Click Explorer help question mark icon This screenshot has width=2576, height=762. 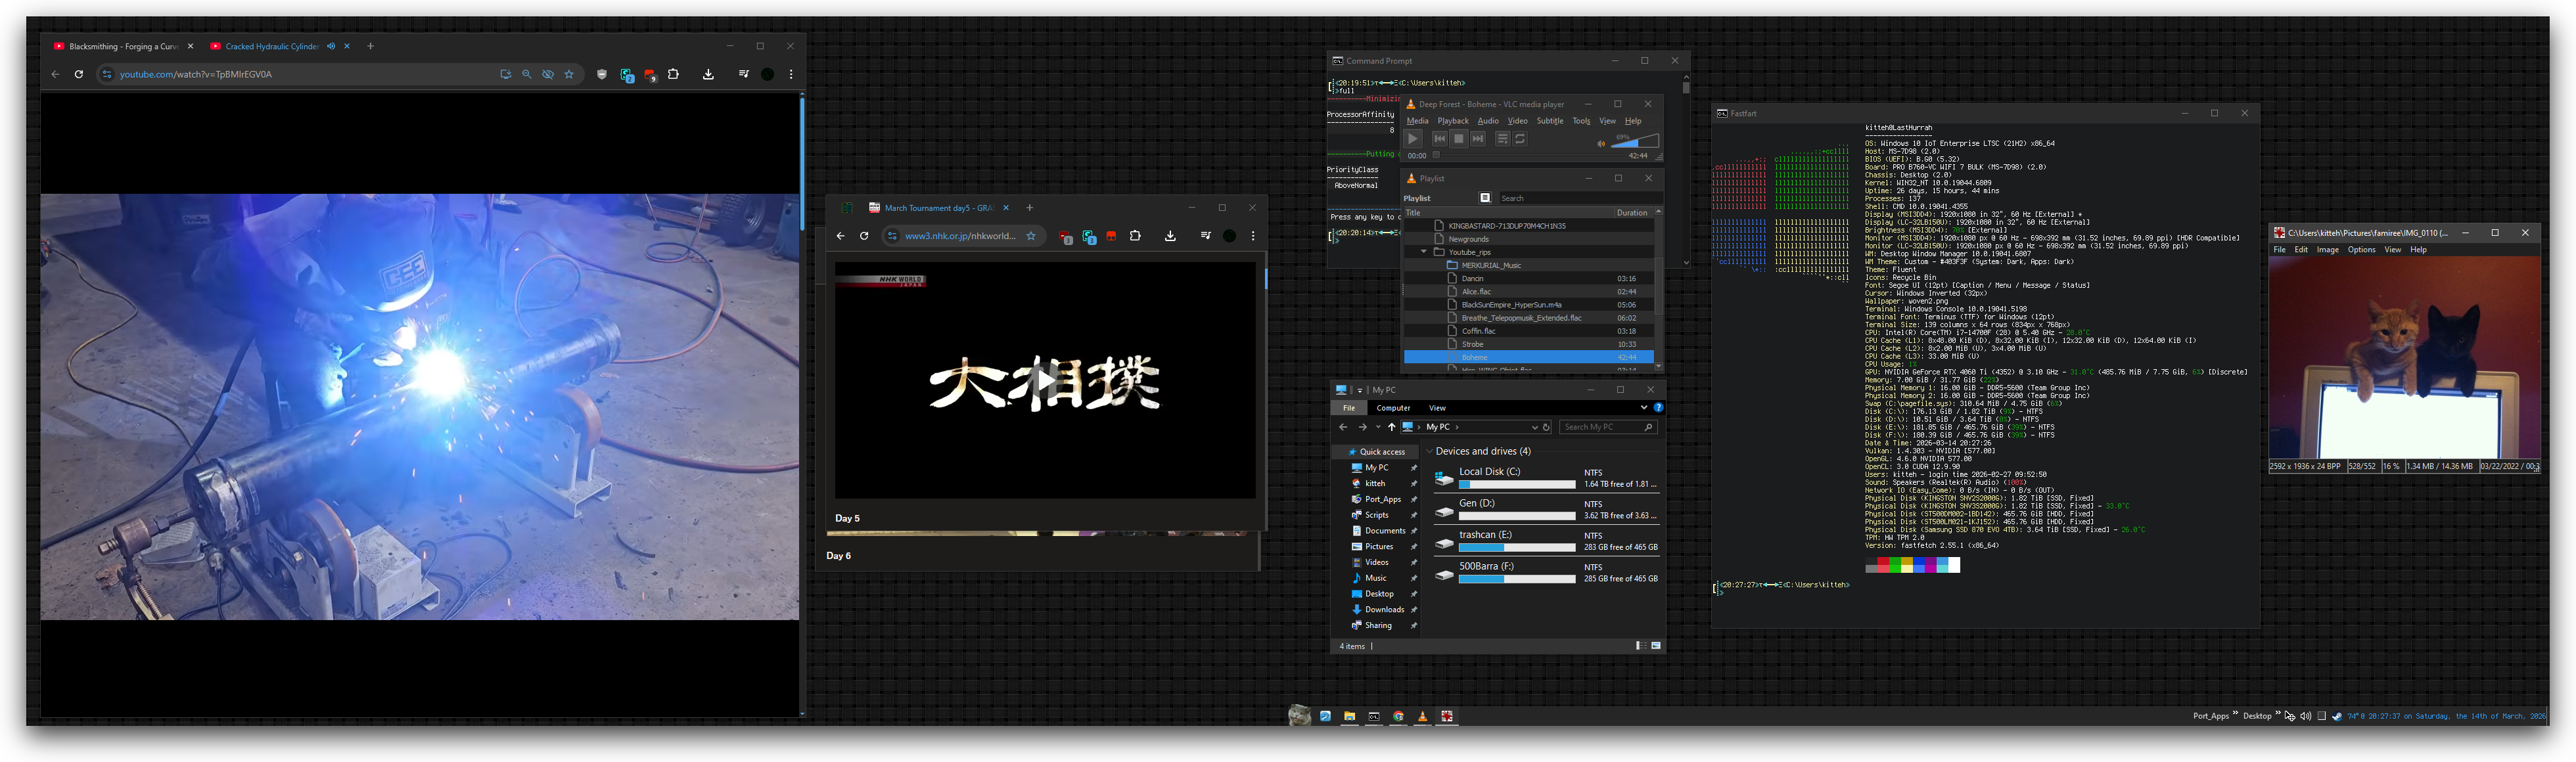click(1658, 408)
